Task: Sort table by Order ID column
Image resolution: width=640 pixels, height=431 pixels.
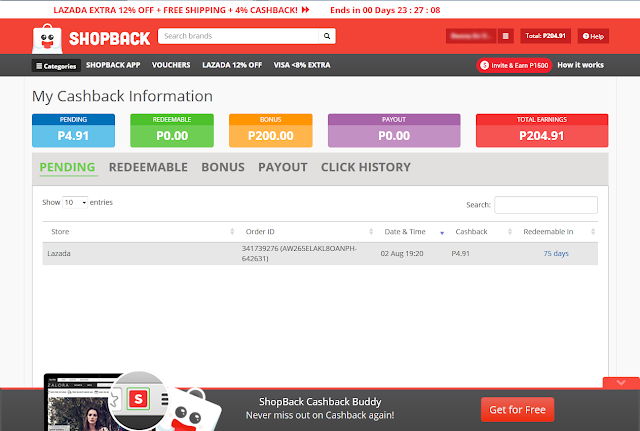Action: coord(307,232)
